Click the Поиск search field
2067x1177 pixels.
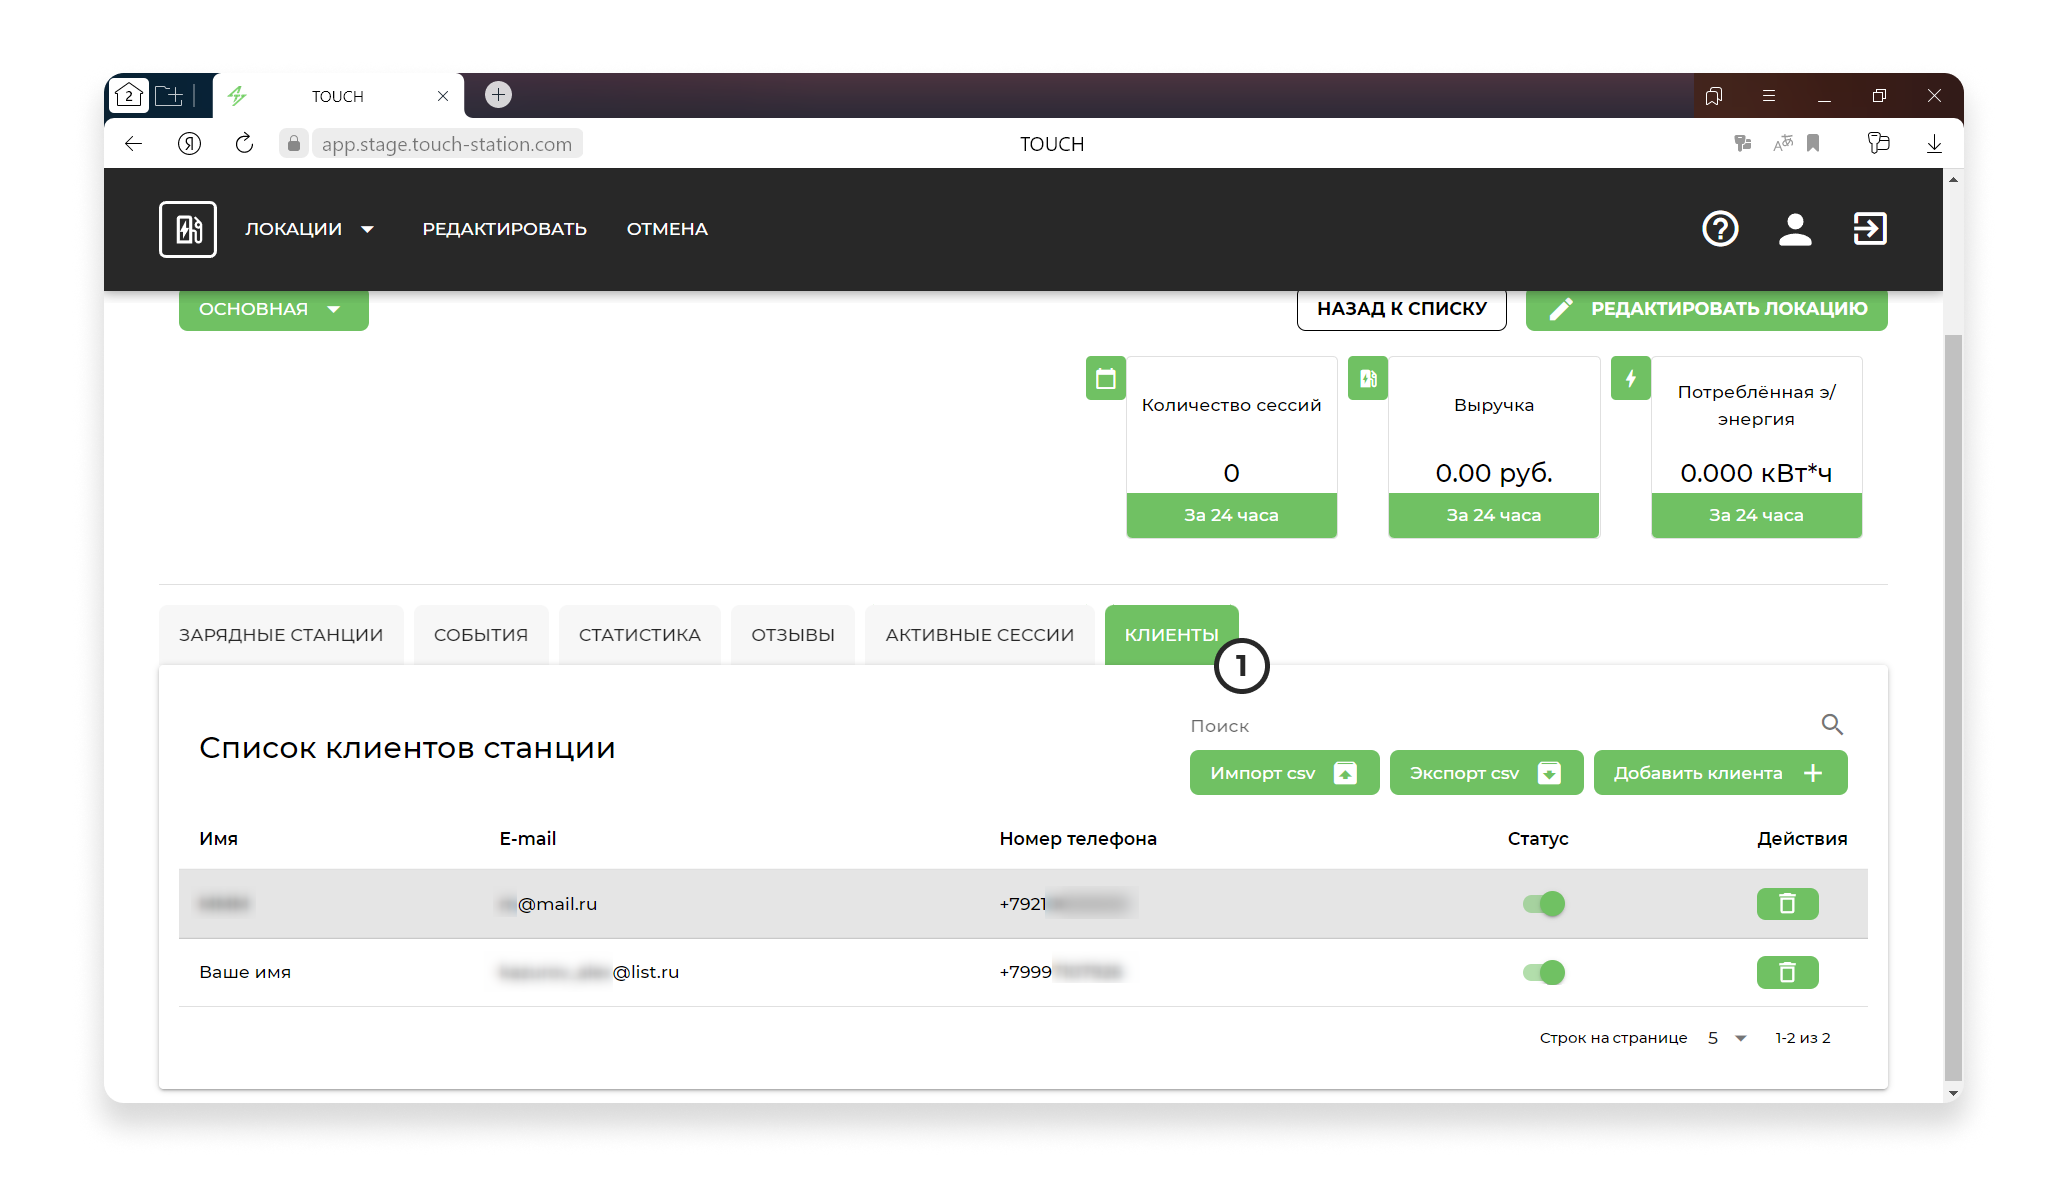(1500, 725)
